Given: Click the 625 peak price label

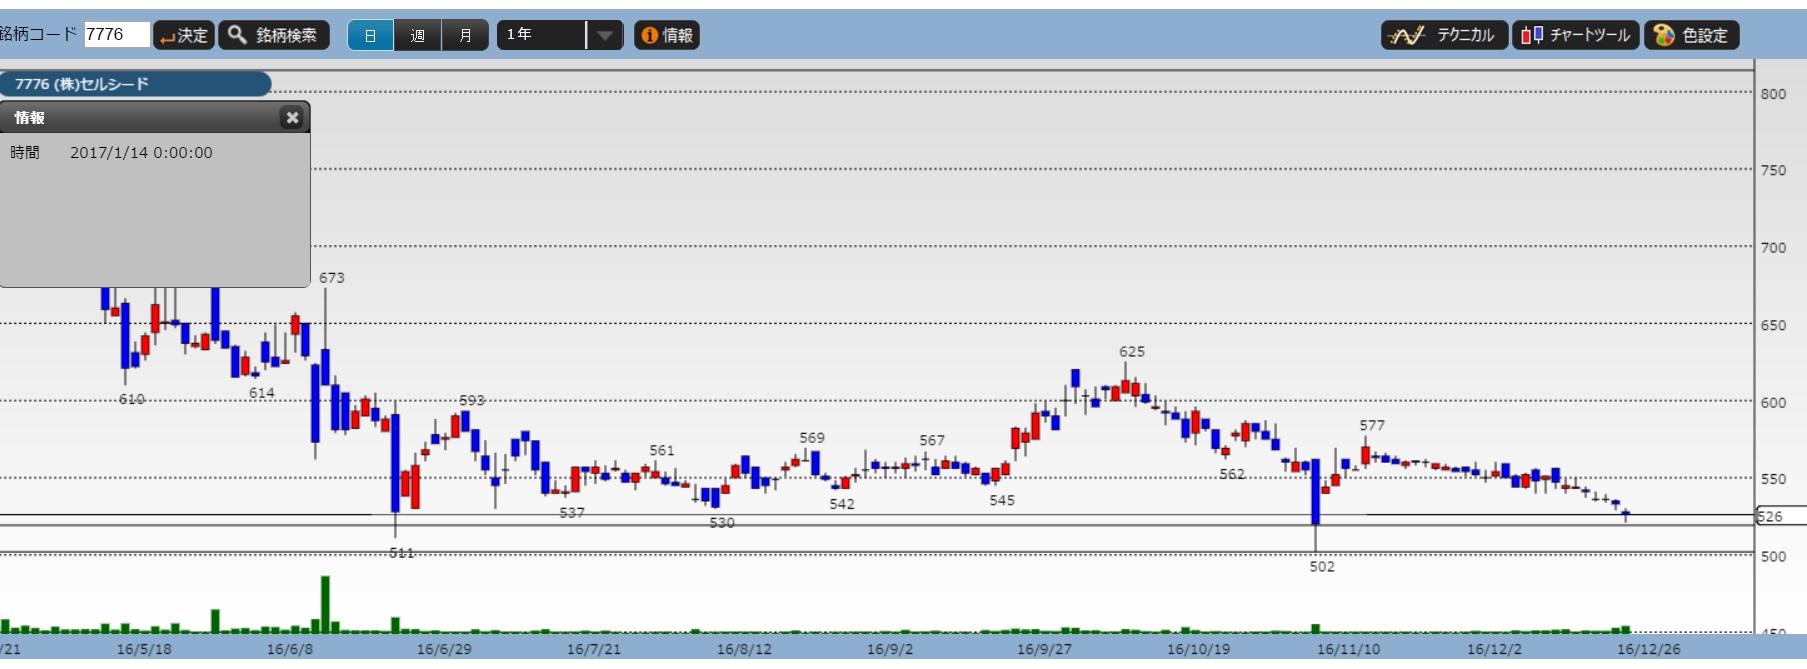Looking at the screenshot, I should pos(1132,352).
